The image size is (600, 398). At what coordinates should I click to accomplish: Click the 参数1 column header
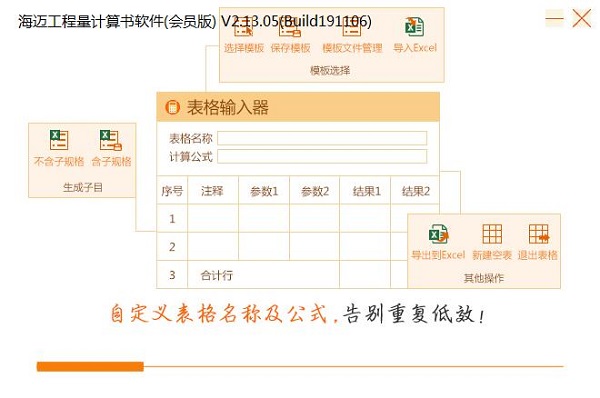(x=264, y=191)
